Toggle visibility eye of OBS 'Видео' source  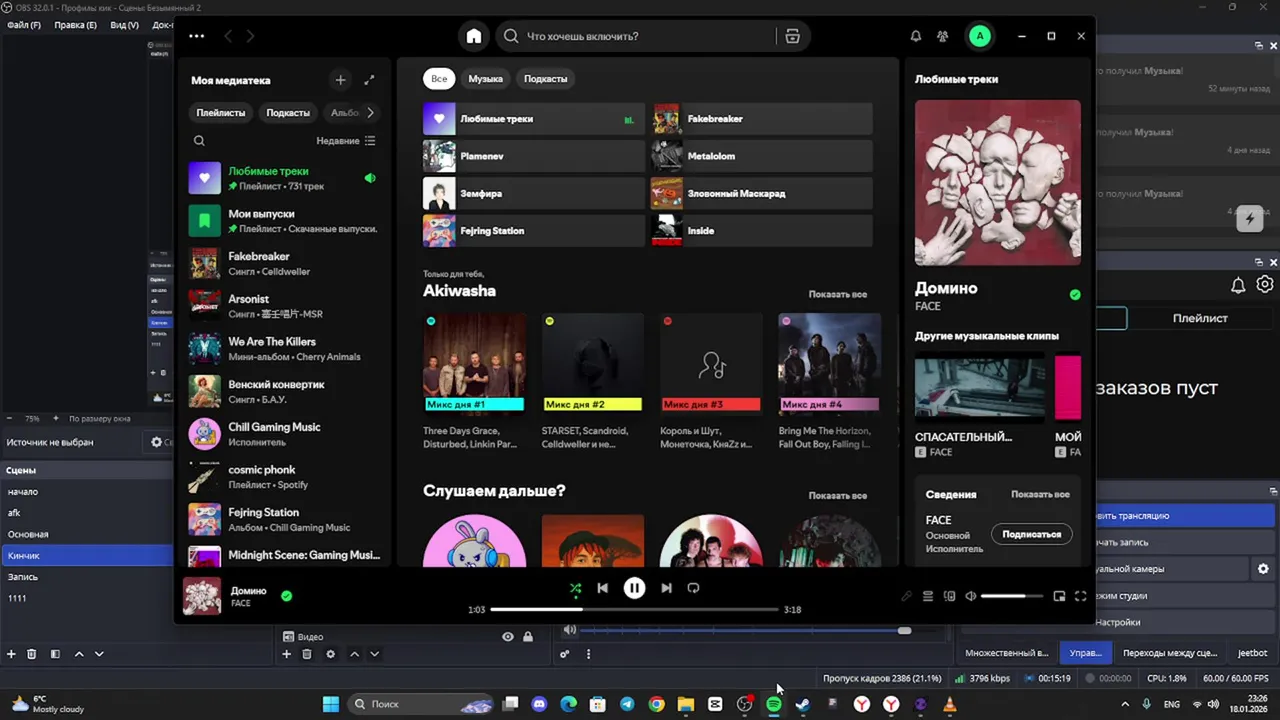[x=508, y=637]
